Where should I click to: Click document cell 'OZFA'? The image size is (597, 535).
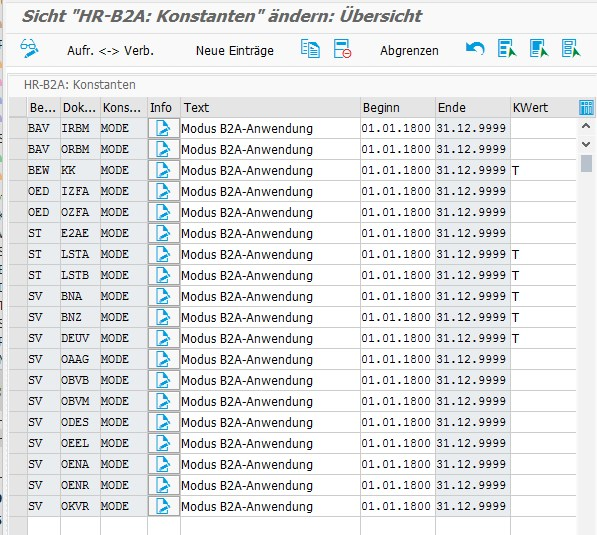pos(80,212)
